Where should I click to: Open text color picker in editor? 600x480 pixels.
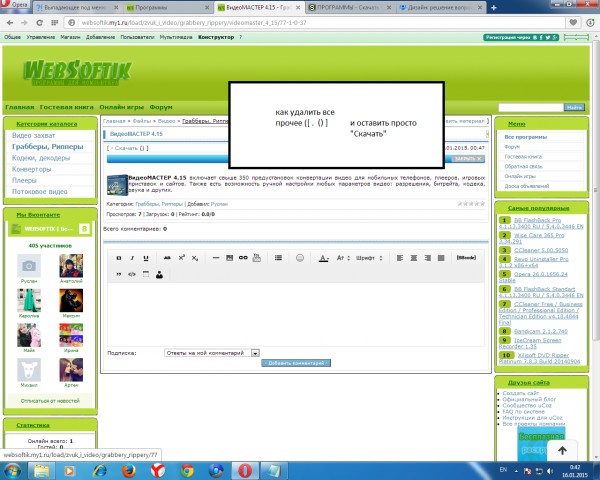pos(324,258)
